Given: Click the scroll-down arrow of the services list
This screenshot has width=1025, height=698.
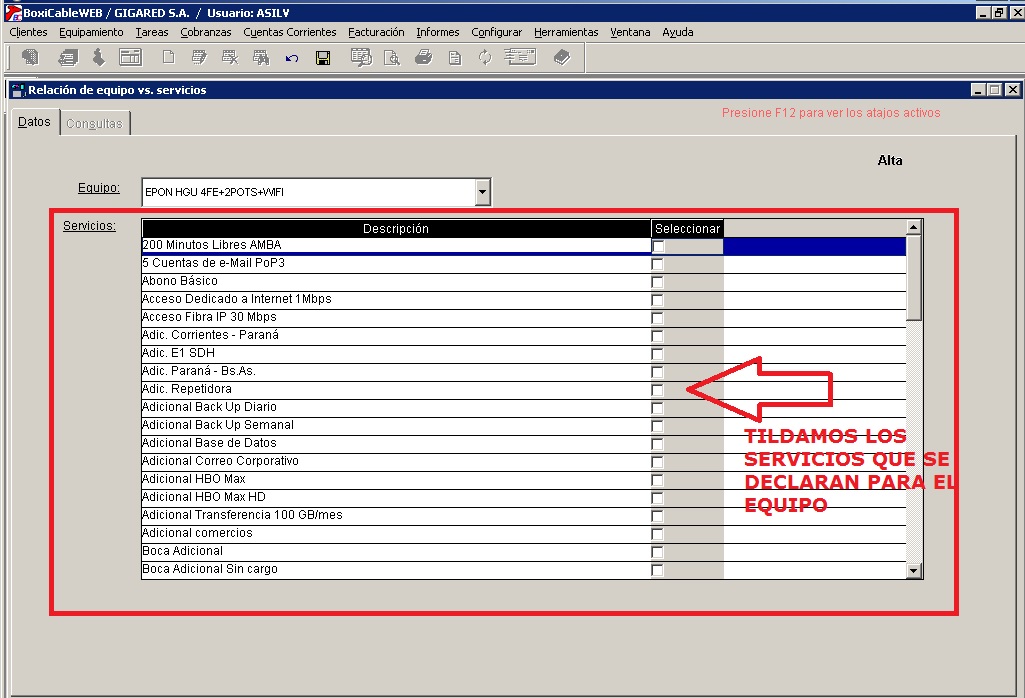Looking at the screenshot, I should tap(911, 569).
